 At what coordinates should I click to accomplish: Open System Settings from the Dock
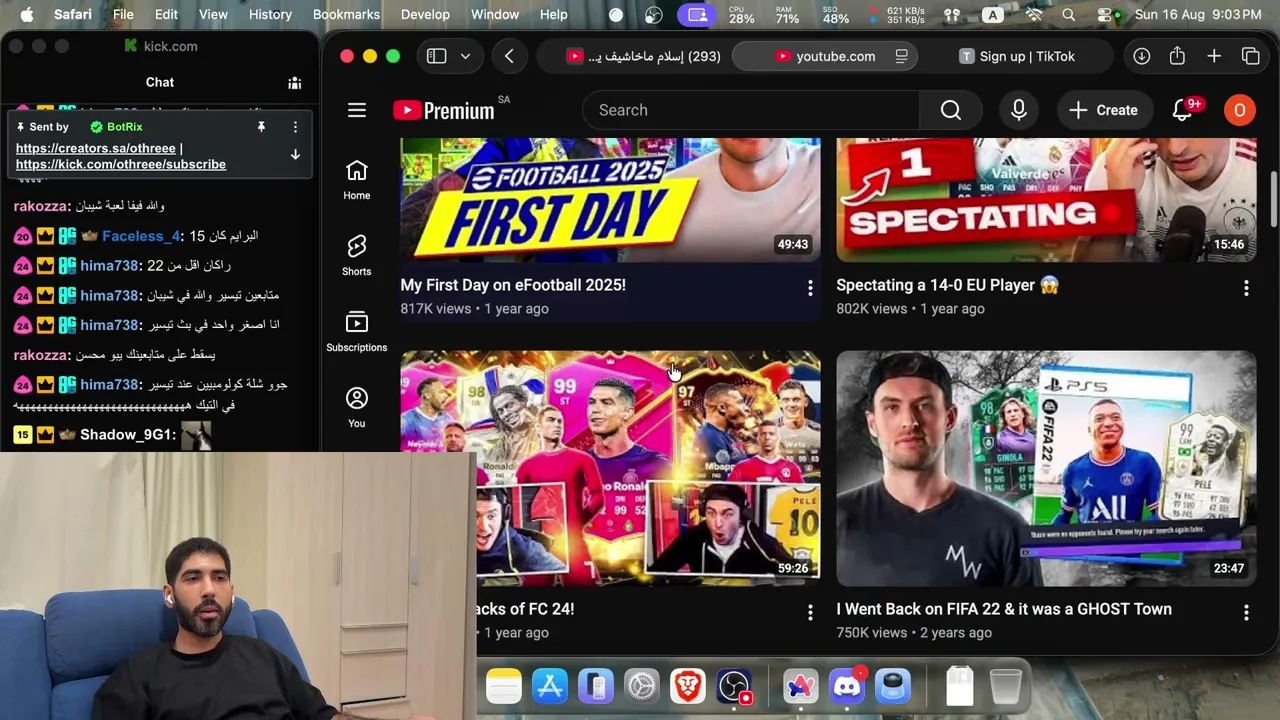coord(642,686)
